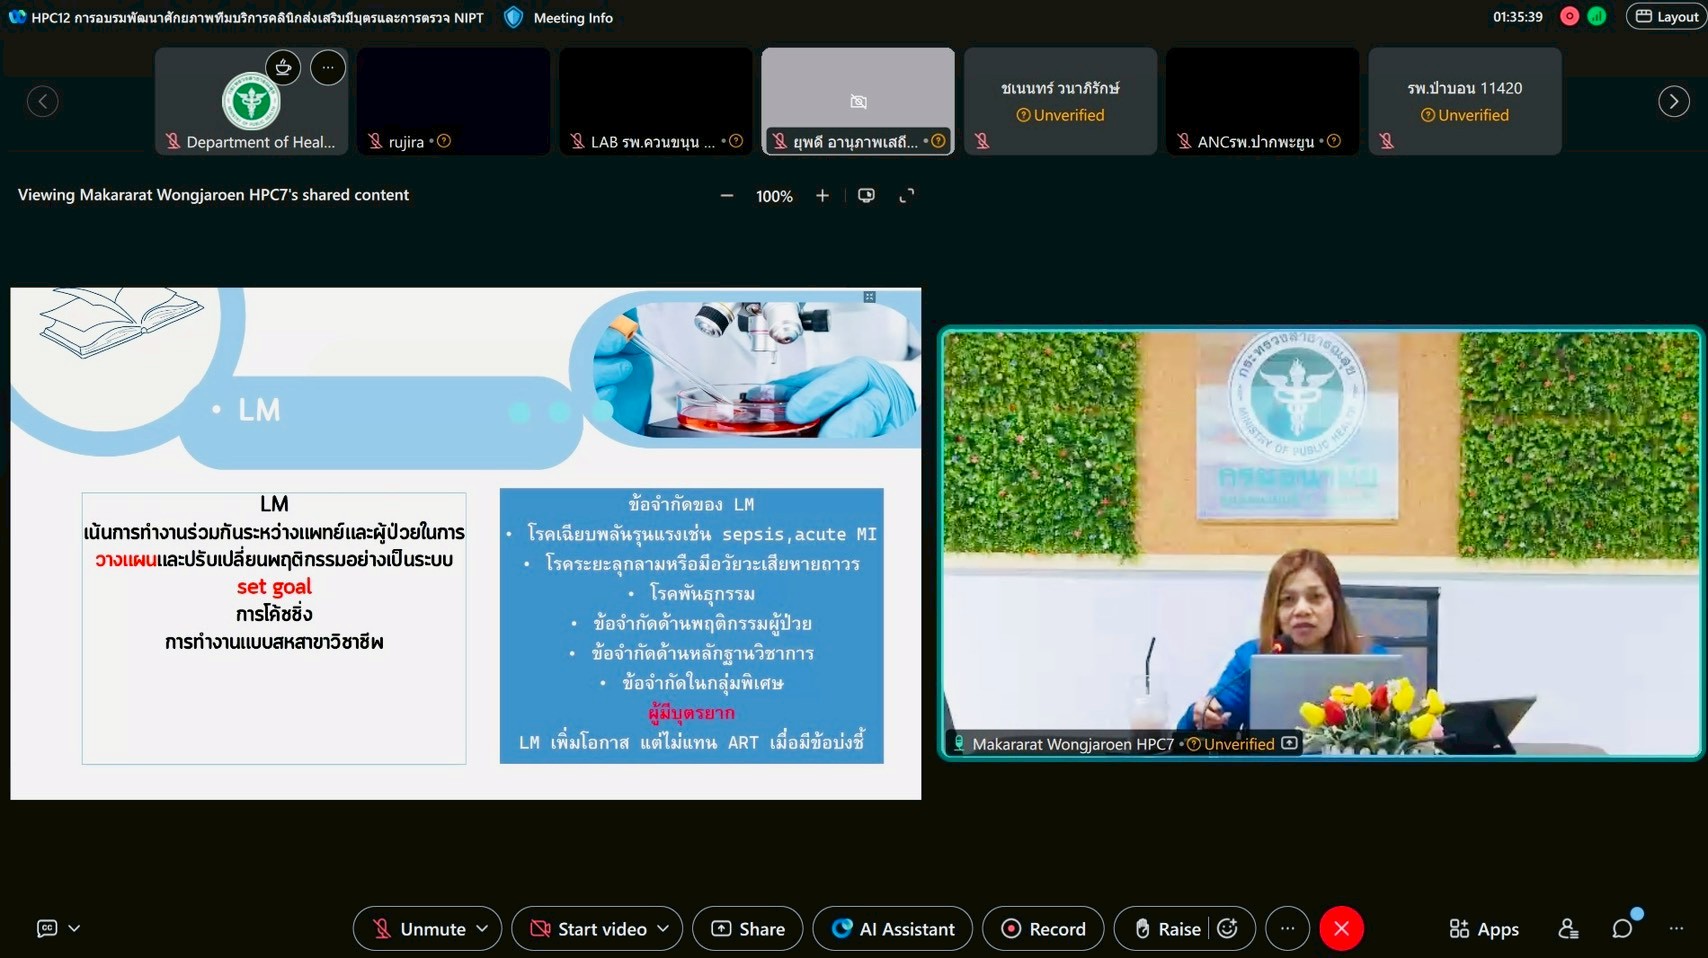Open the closed captions icon
This screenshot has width=1708, height=958.
pyautogui.click(x=47, y=929)
